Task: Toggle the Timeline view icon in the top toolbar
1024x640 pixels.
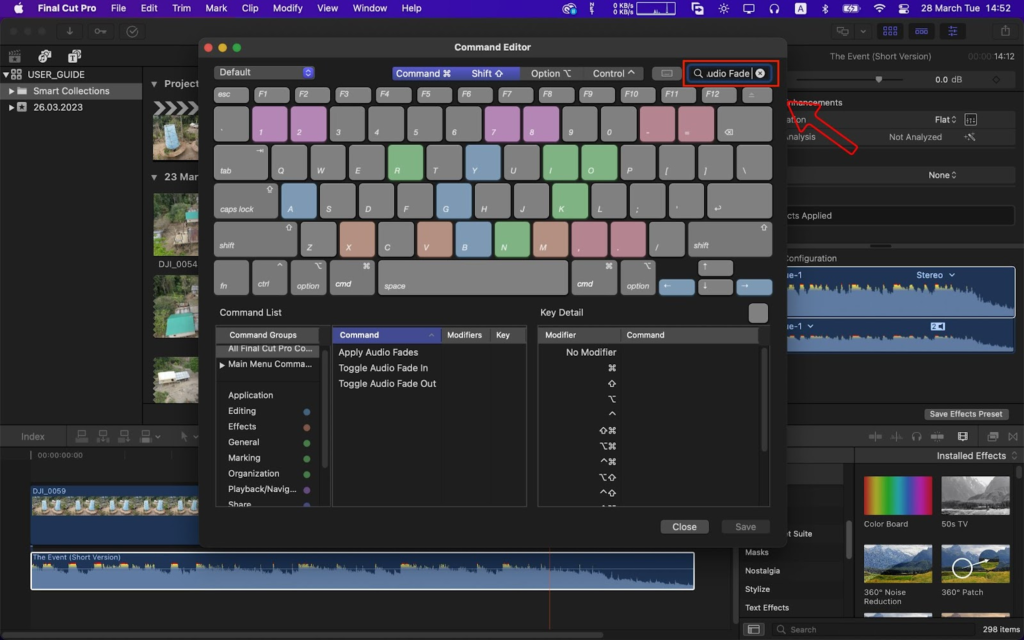Action: click(x=921, y=31)
